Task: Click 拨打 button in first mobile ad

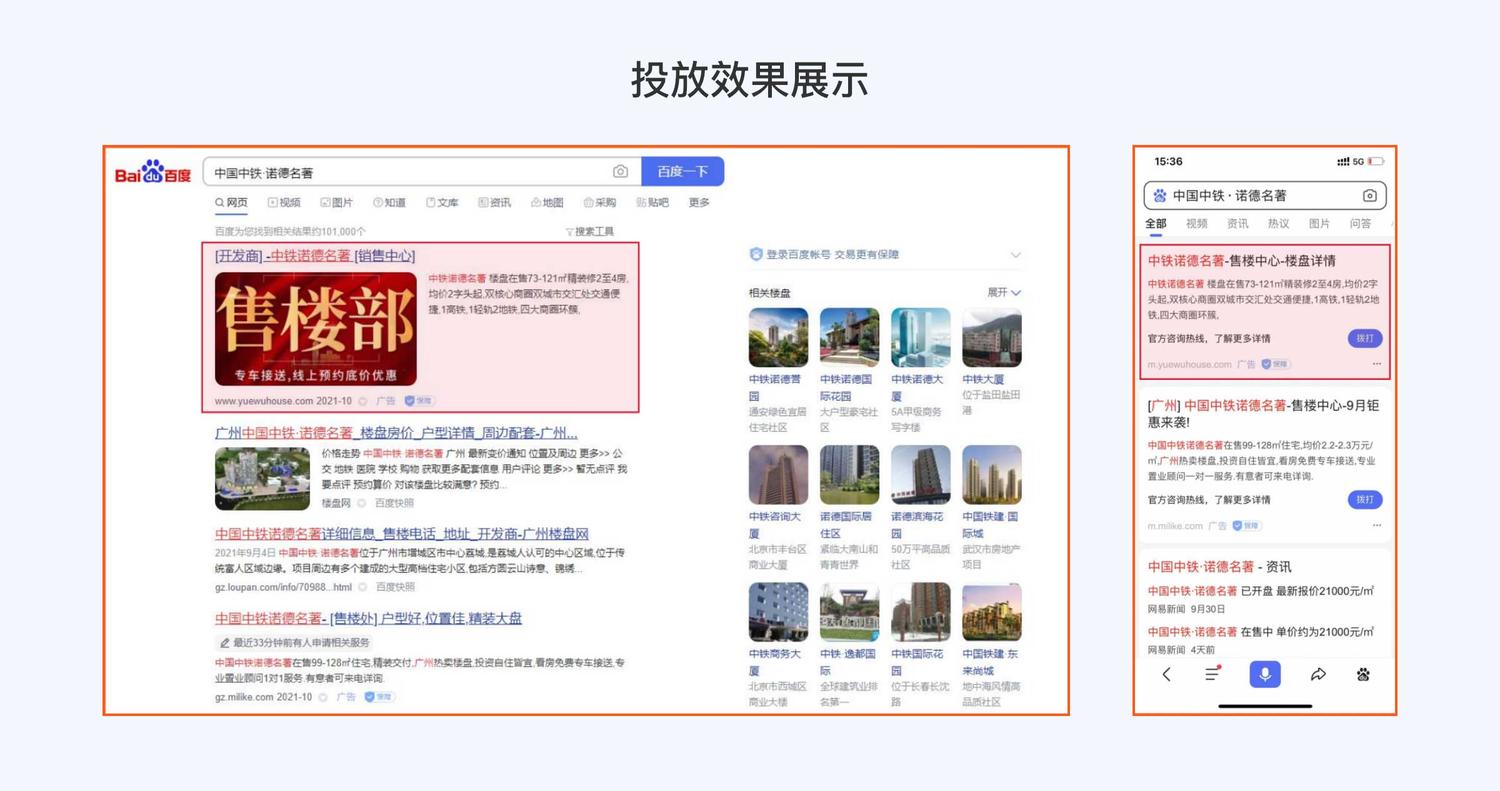Action: pyautogui.click(x=1365, y=338)
